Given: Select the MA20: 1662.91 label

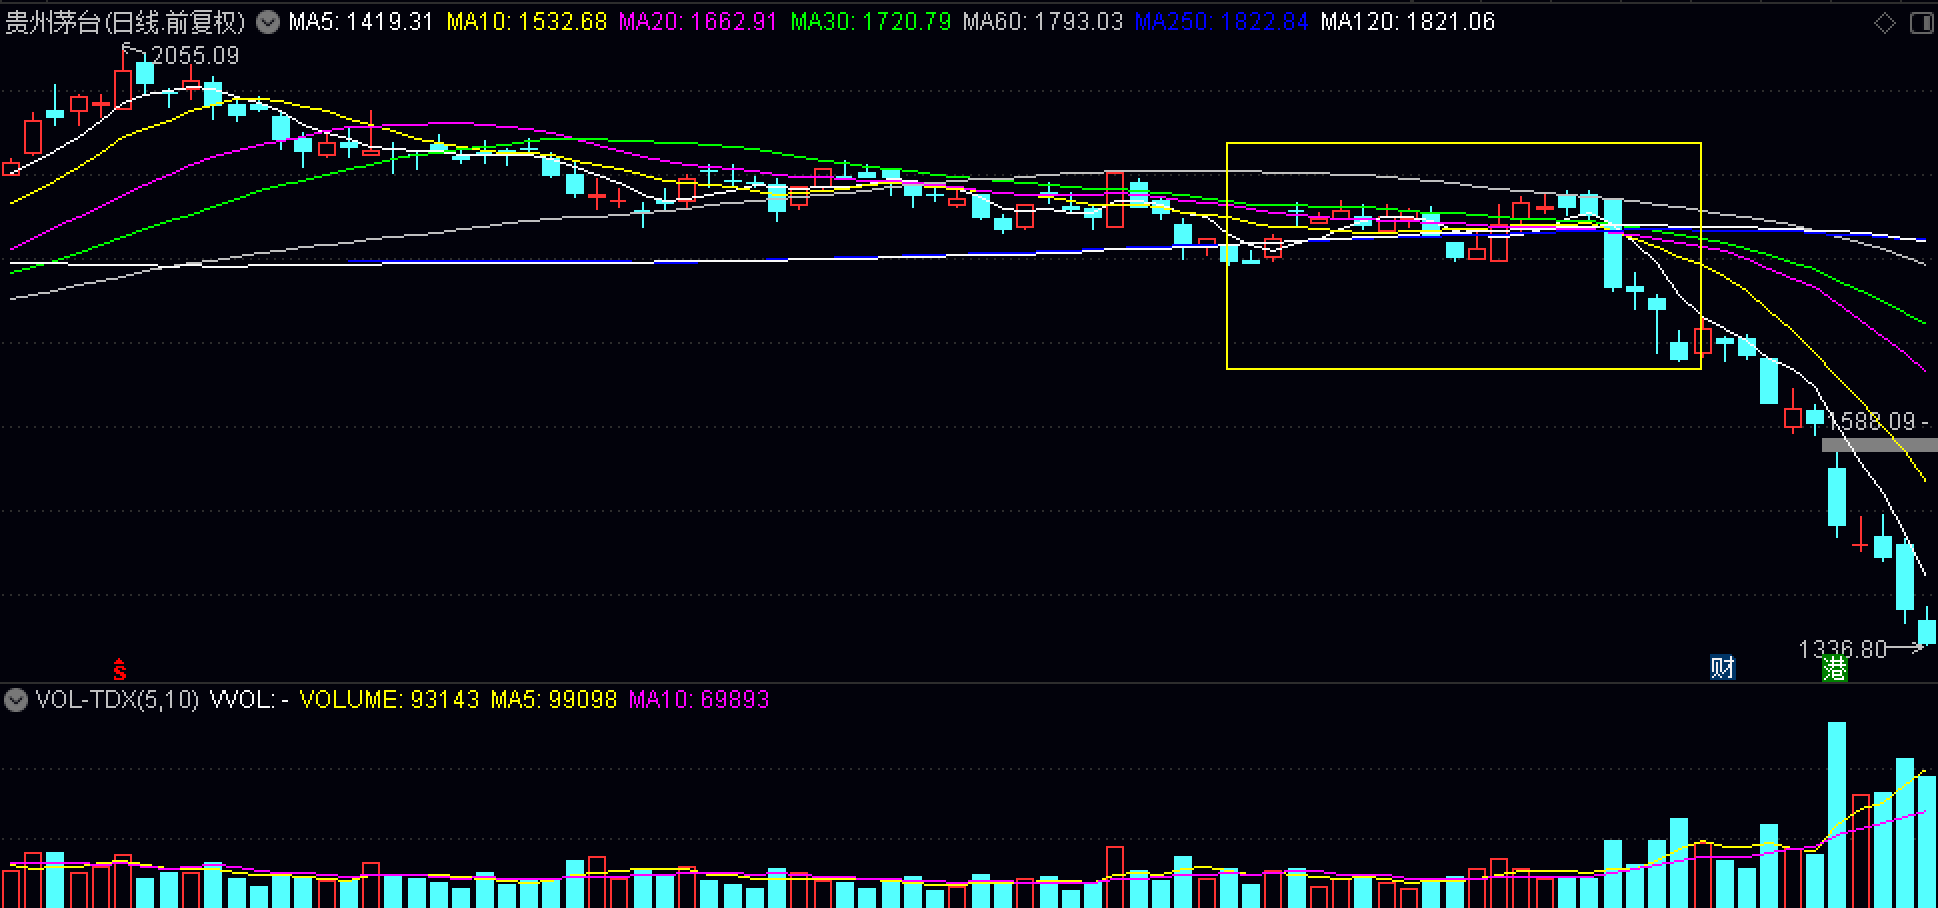Looking at the screenshot, I should click(698, 22).
